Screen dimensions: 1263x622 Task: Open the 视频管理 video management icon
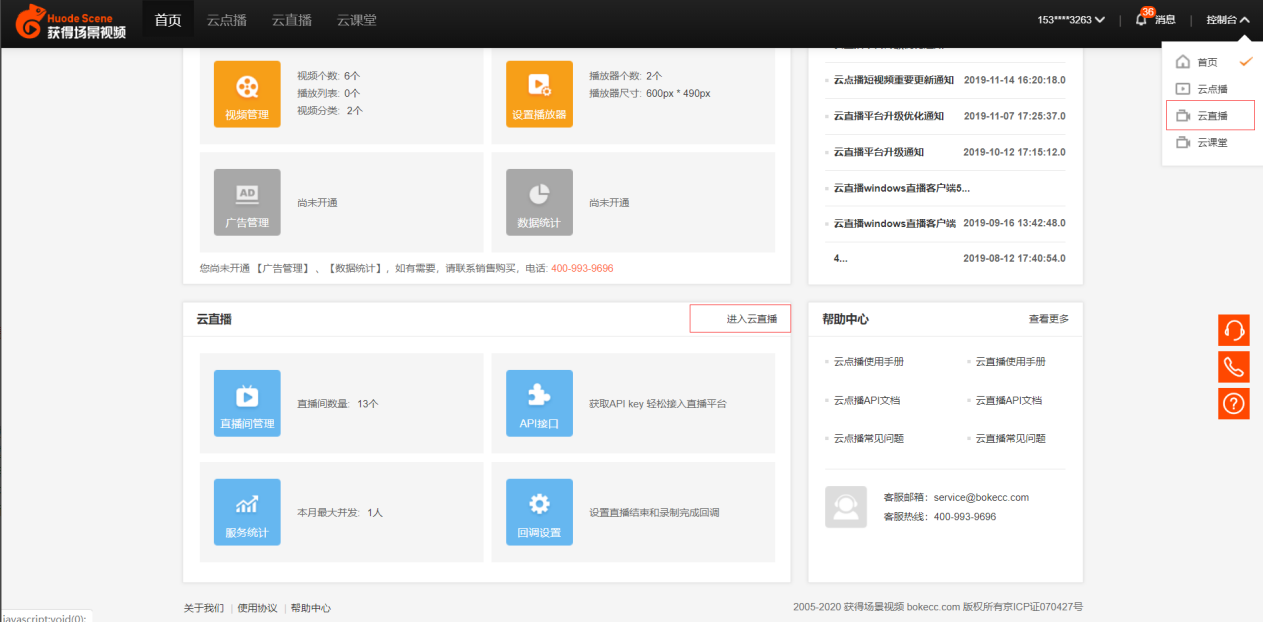click(246, 94)
